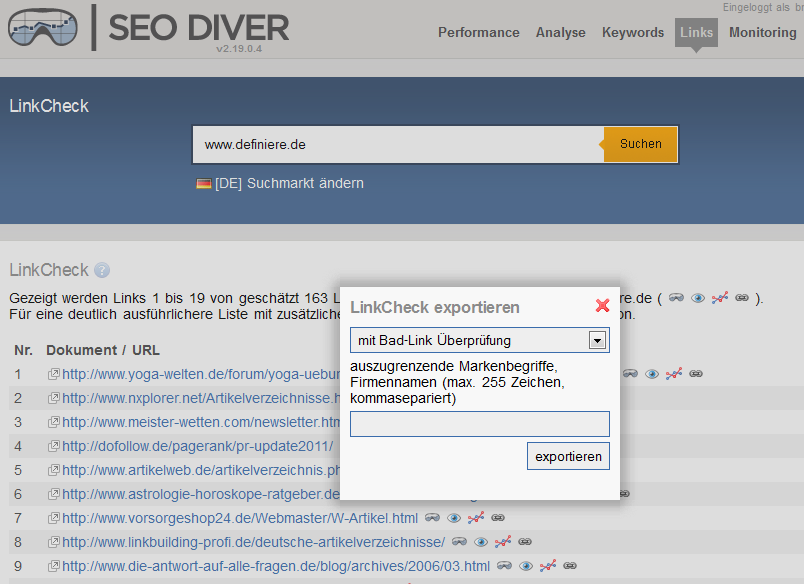Open the nxplorer.net Artikelverzeichnisse link
This screenshot has height=584, width=804.
tap(201, 398)
